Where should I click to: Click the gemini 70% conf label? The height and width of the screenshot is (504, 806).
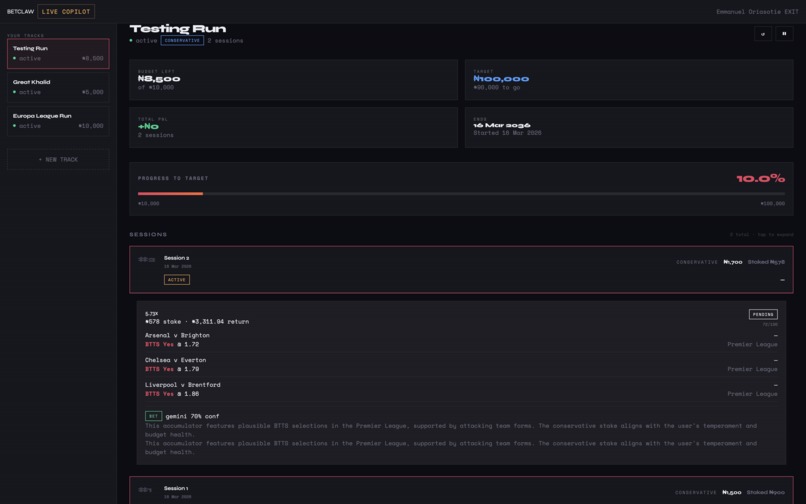tap(192, 416)
